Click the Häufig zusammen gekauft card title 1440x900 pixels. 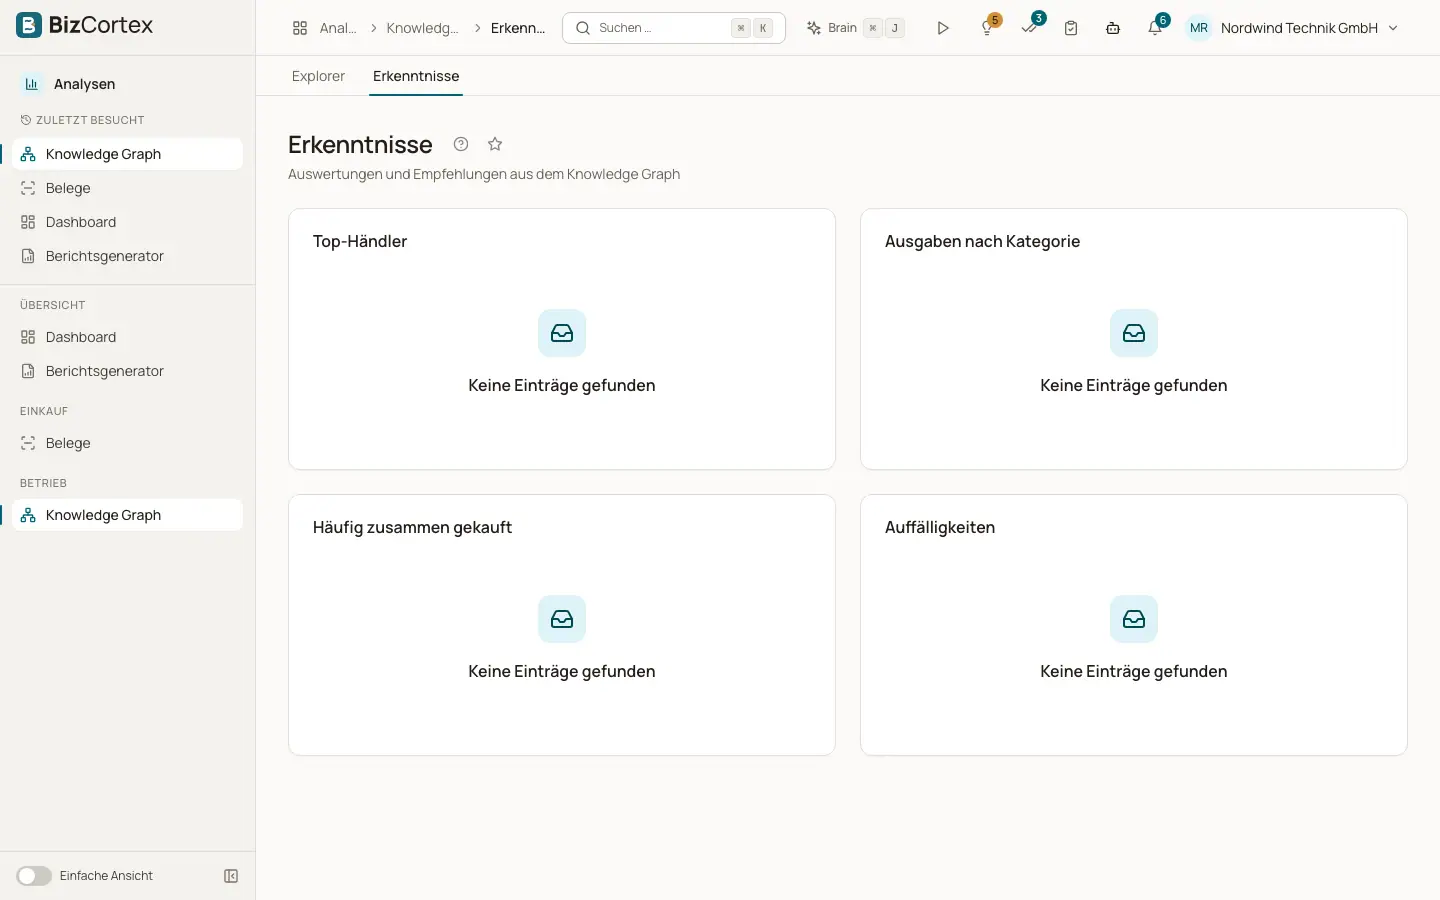pos(412,527)
